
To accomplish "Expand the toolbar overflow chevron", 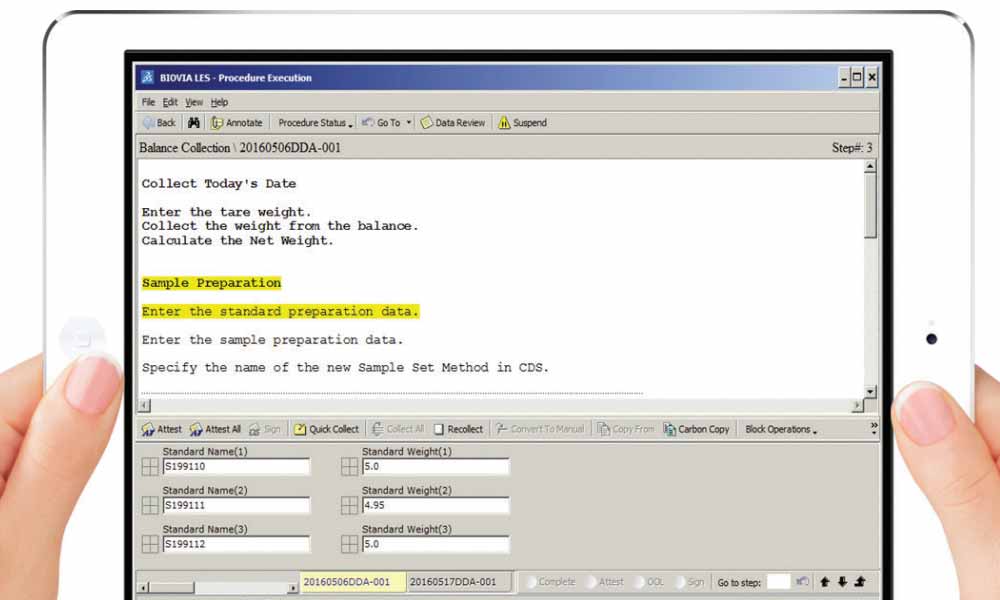I will click(x=873, y=428).
